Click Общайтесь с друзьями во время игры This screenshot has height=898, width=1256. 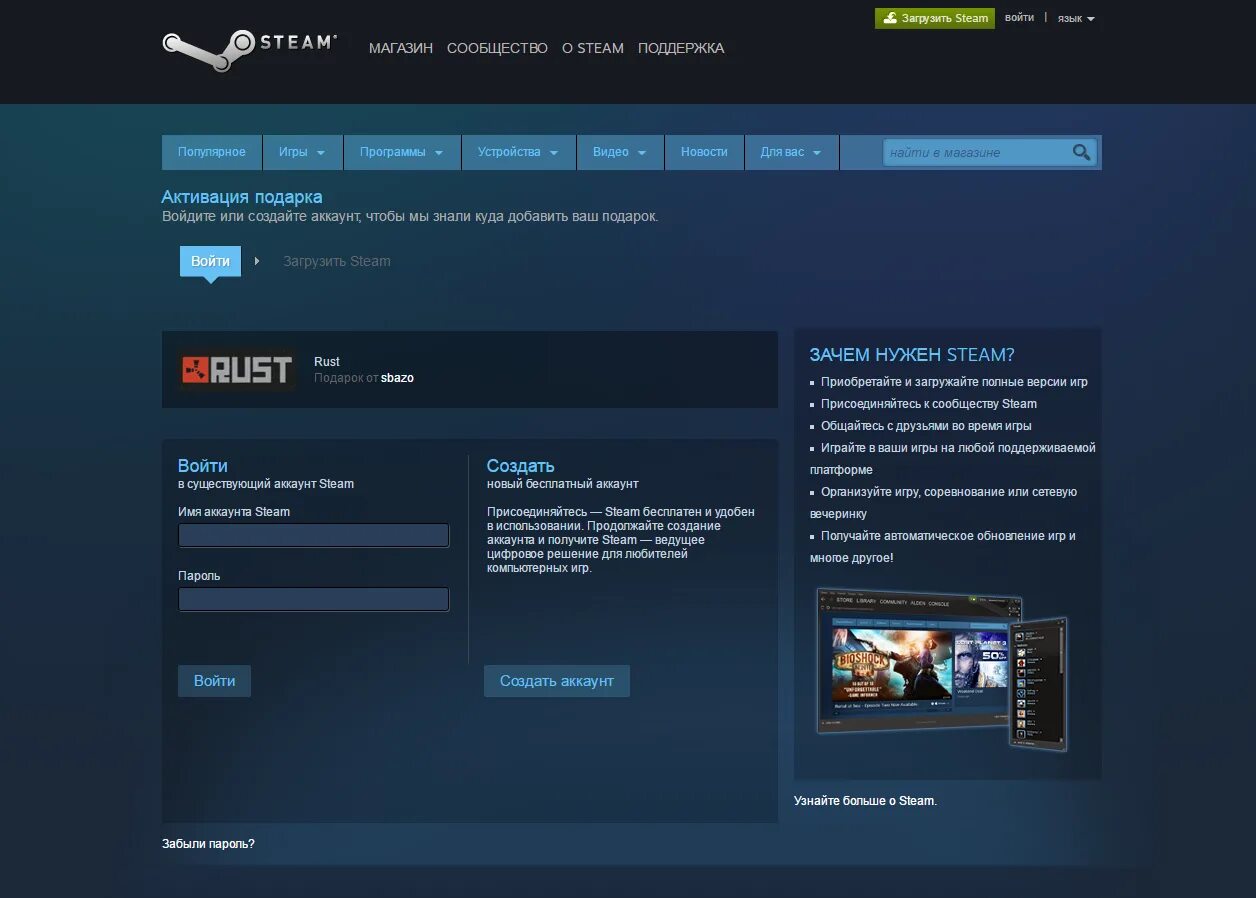(x=926, y=426)
